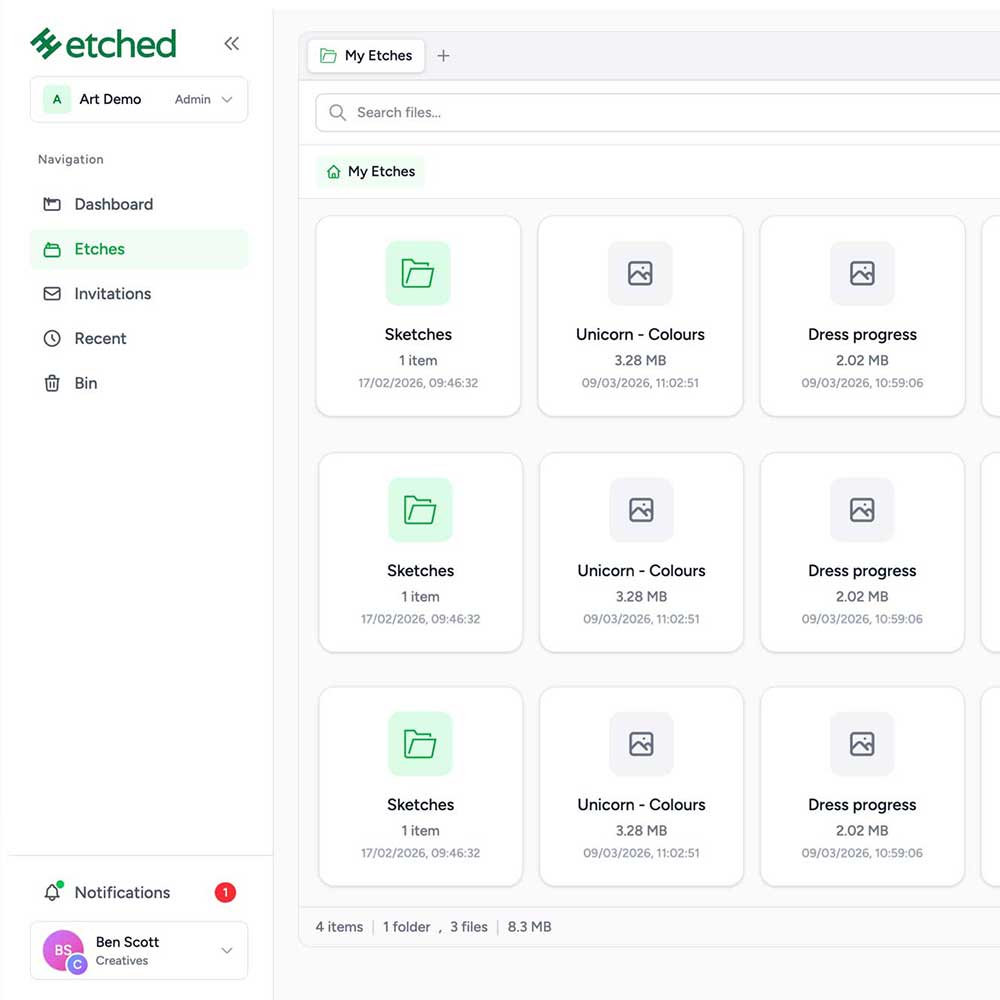Open the Notifications link in sidebar

(122, 892)
